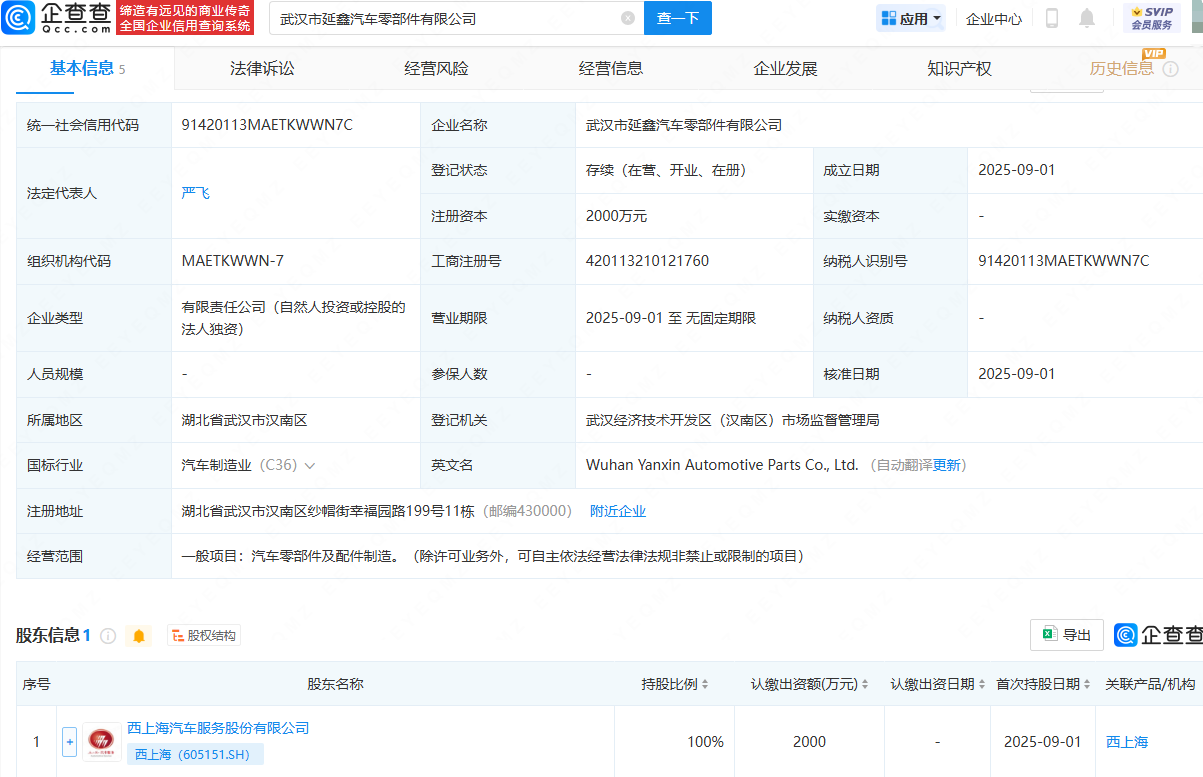Screen dimensions: 1203x777
Task: Open the mobile phone icon
Action: click(1052, 18)
